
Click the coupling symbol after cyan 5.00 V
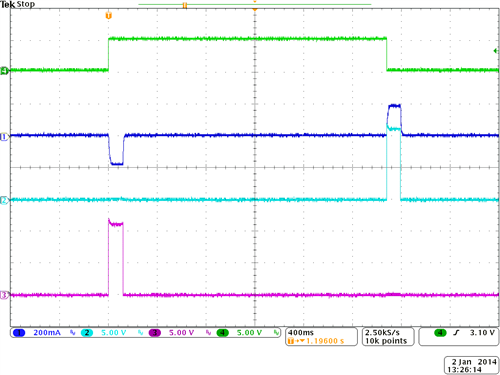[140, 333]
